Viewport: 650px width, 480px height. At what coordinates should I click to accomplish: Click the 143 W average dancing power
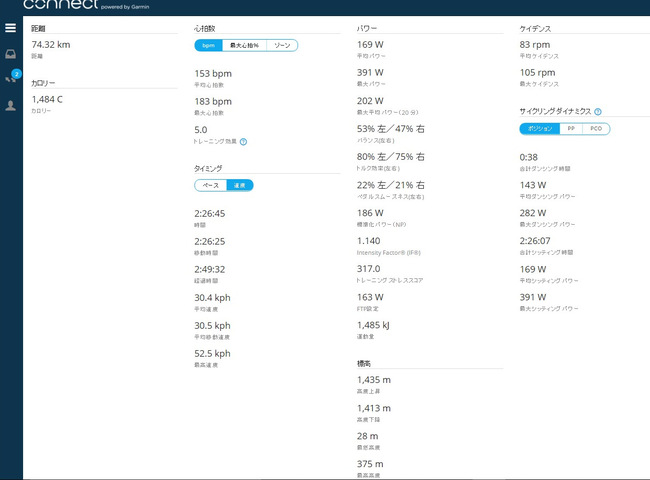533,185
